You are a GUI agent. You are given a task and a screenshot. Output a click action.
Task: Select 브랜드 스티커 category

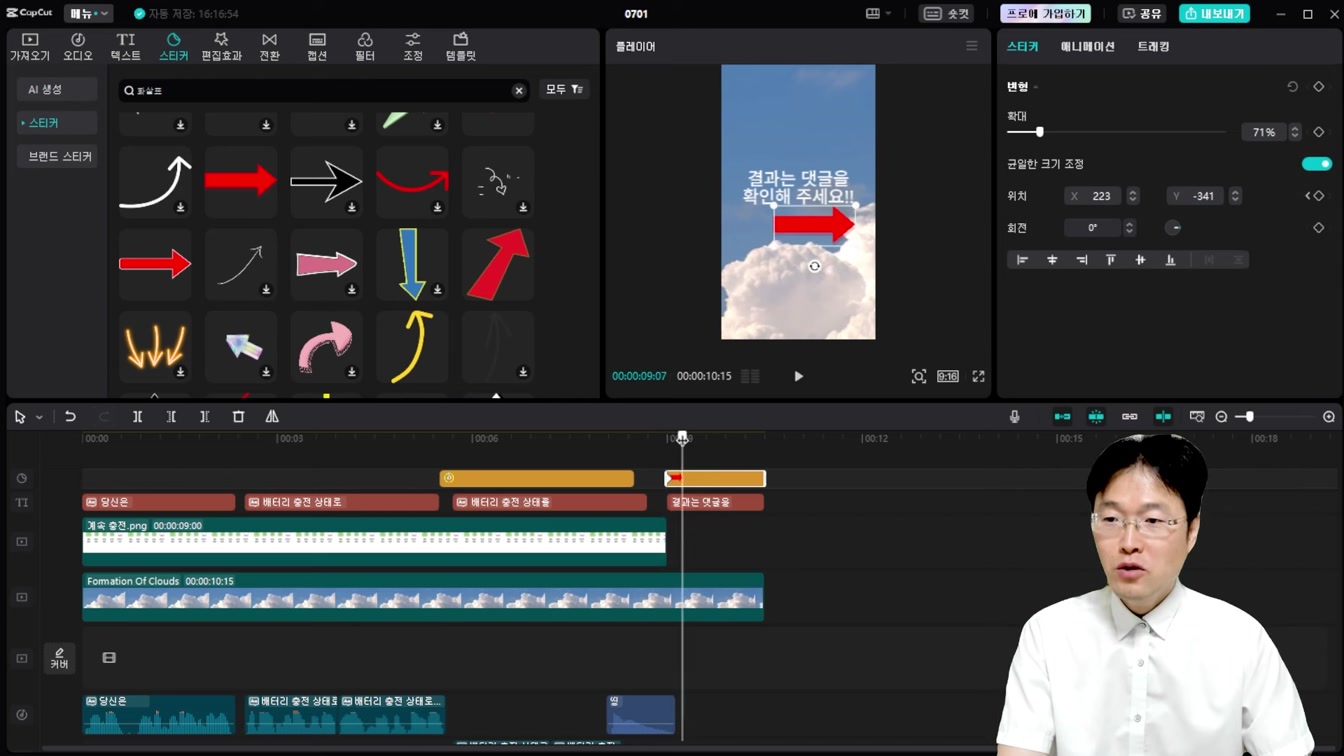tap(58, 156)
